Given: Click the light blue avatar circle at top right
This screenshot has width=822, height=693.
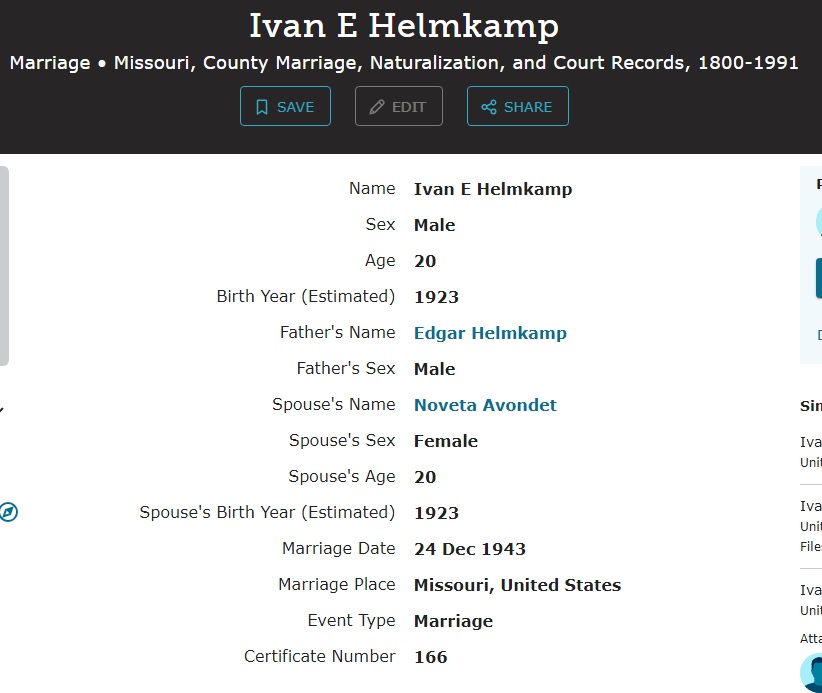Looking at the screenshot, I should [818, 221].
